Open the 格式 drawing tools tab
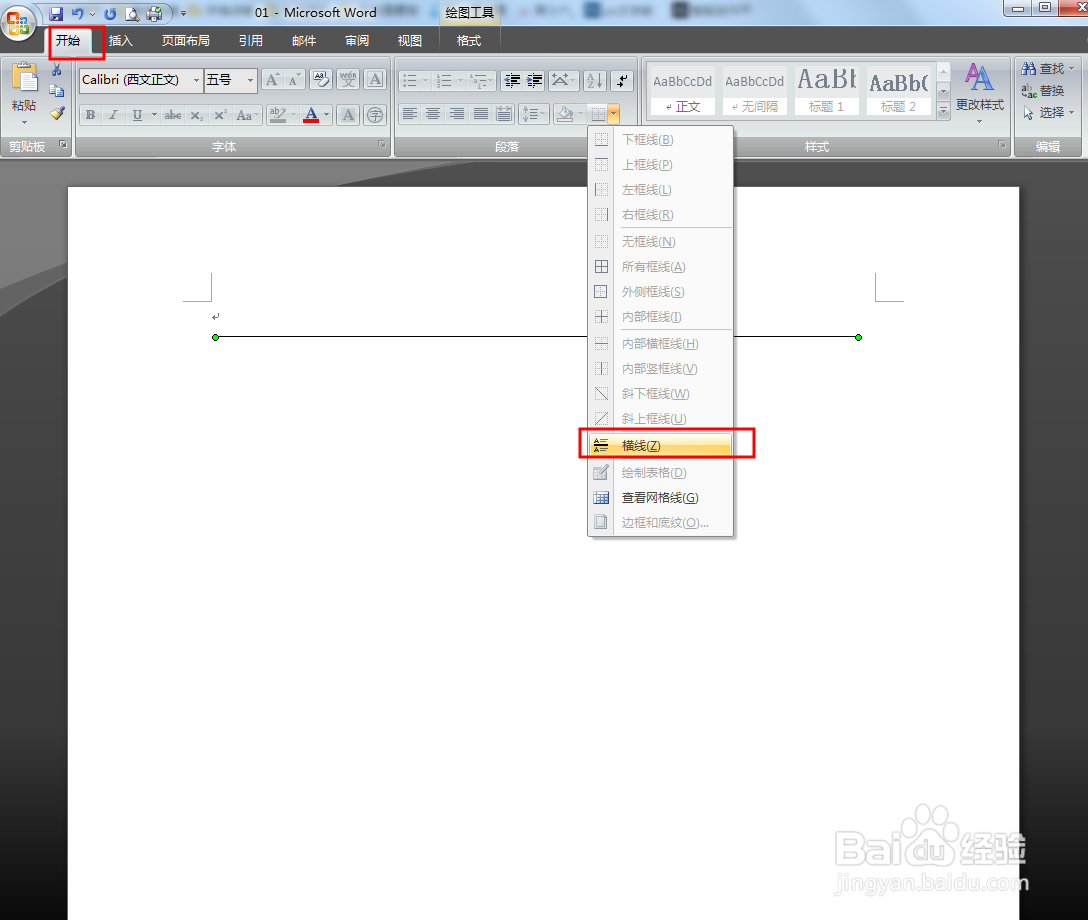The height and width of the screenshot is (920, 1088). pos(468,41)
